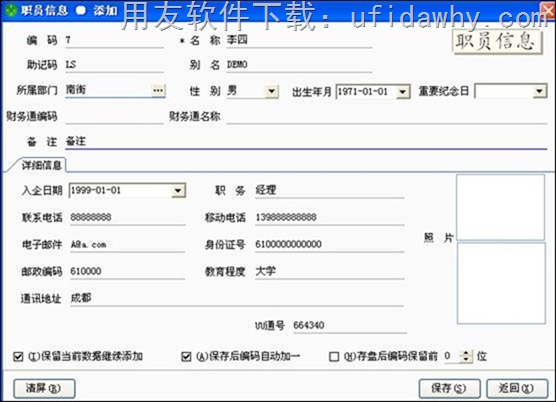
Task: Click the 职务 field with 经理
Action: click(x=329, y=191)
